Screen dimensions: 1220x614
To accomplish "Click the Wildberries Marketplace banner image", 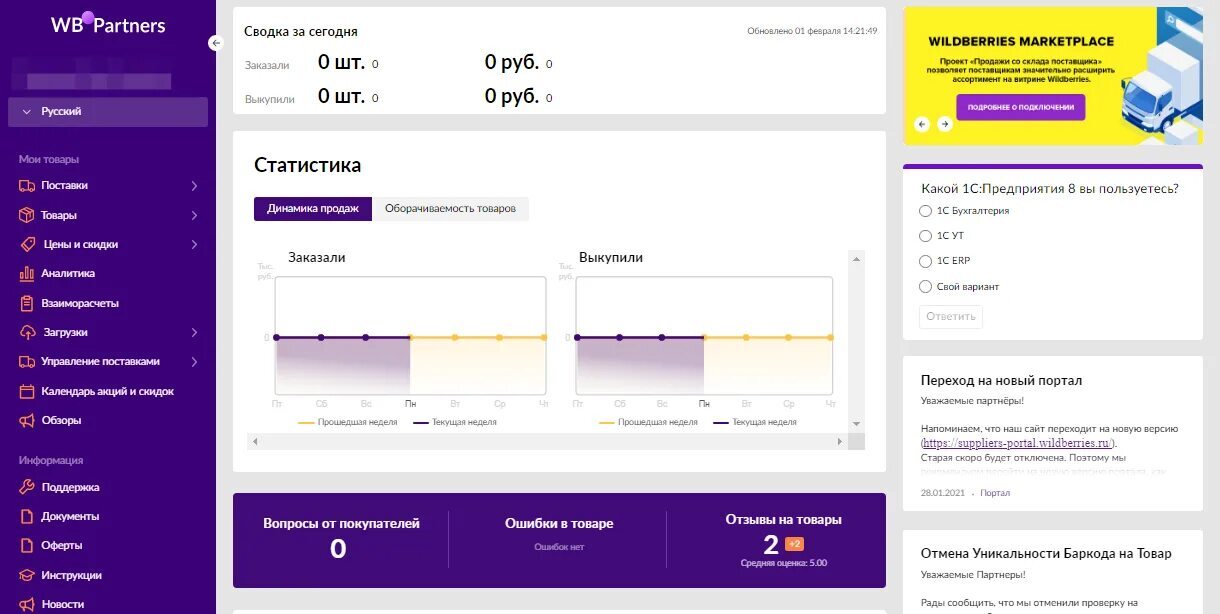I will [x=1053, y=76].
